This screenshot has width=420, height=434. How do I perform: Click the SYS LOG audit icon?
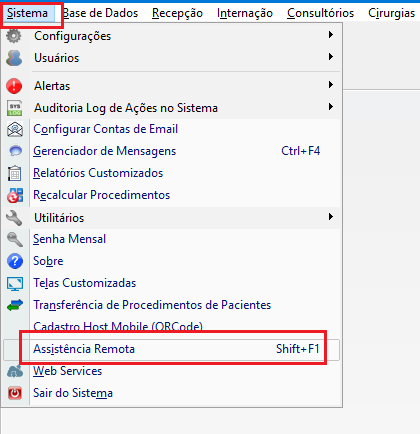click(x=15, y=108)
